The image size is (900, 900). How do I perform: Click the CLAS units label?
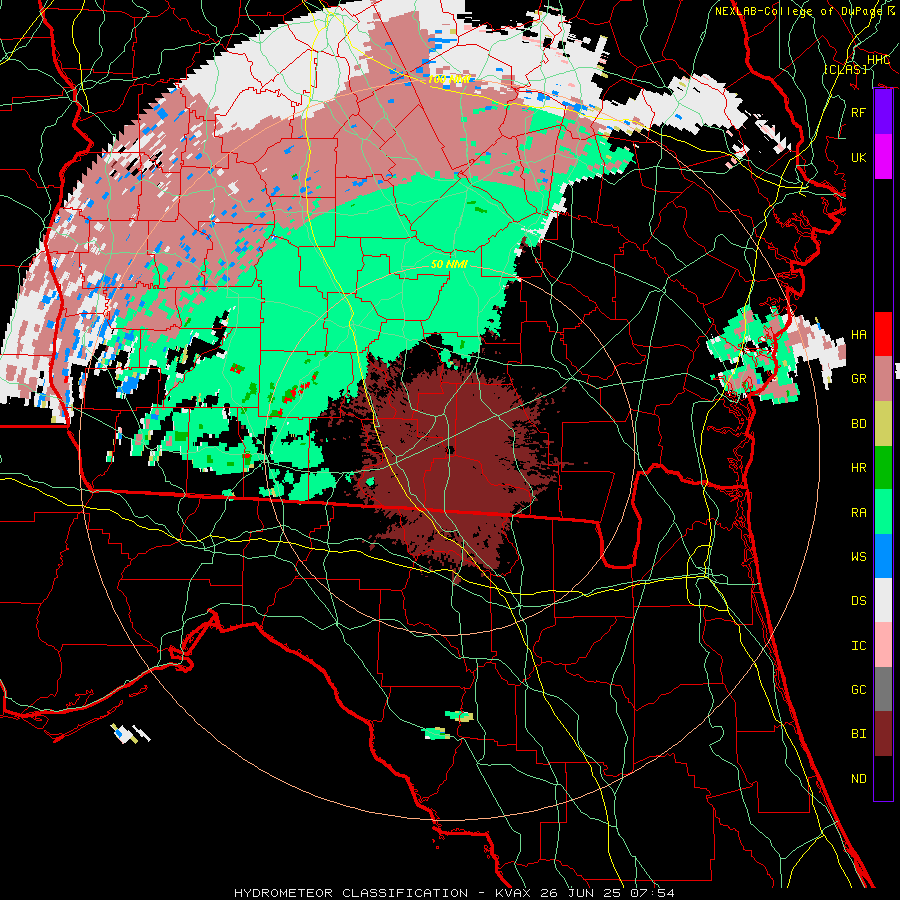pos(845,69)
